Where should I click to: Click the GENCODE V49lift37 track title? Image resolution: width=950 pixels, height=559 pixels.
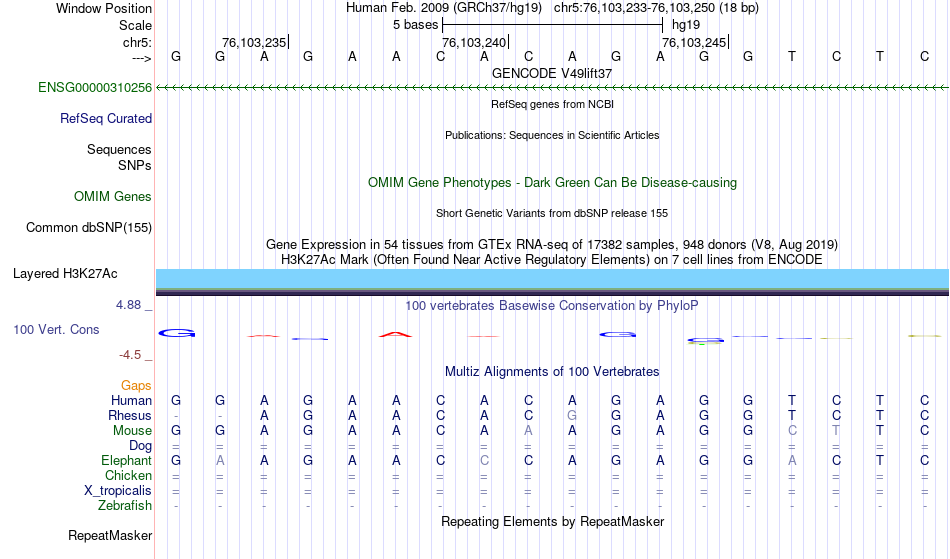pyautogui.click(x=552, y=73)
